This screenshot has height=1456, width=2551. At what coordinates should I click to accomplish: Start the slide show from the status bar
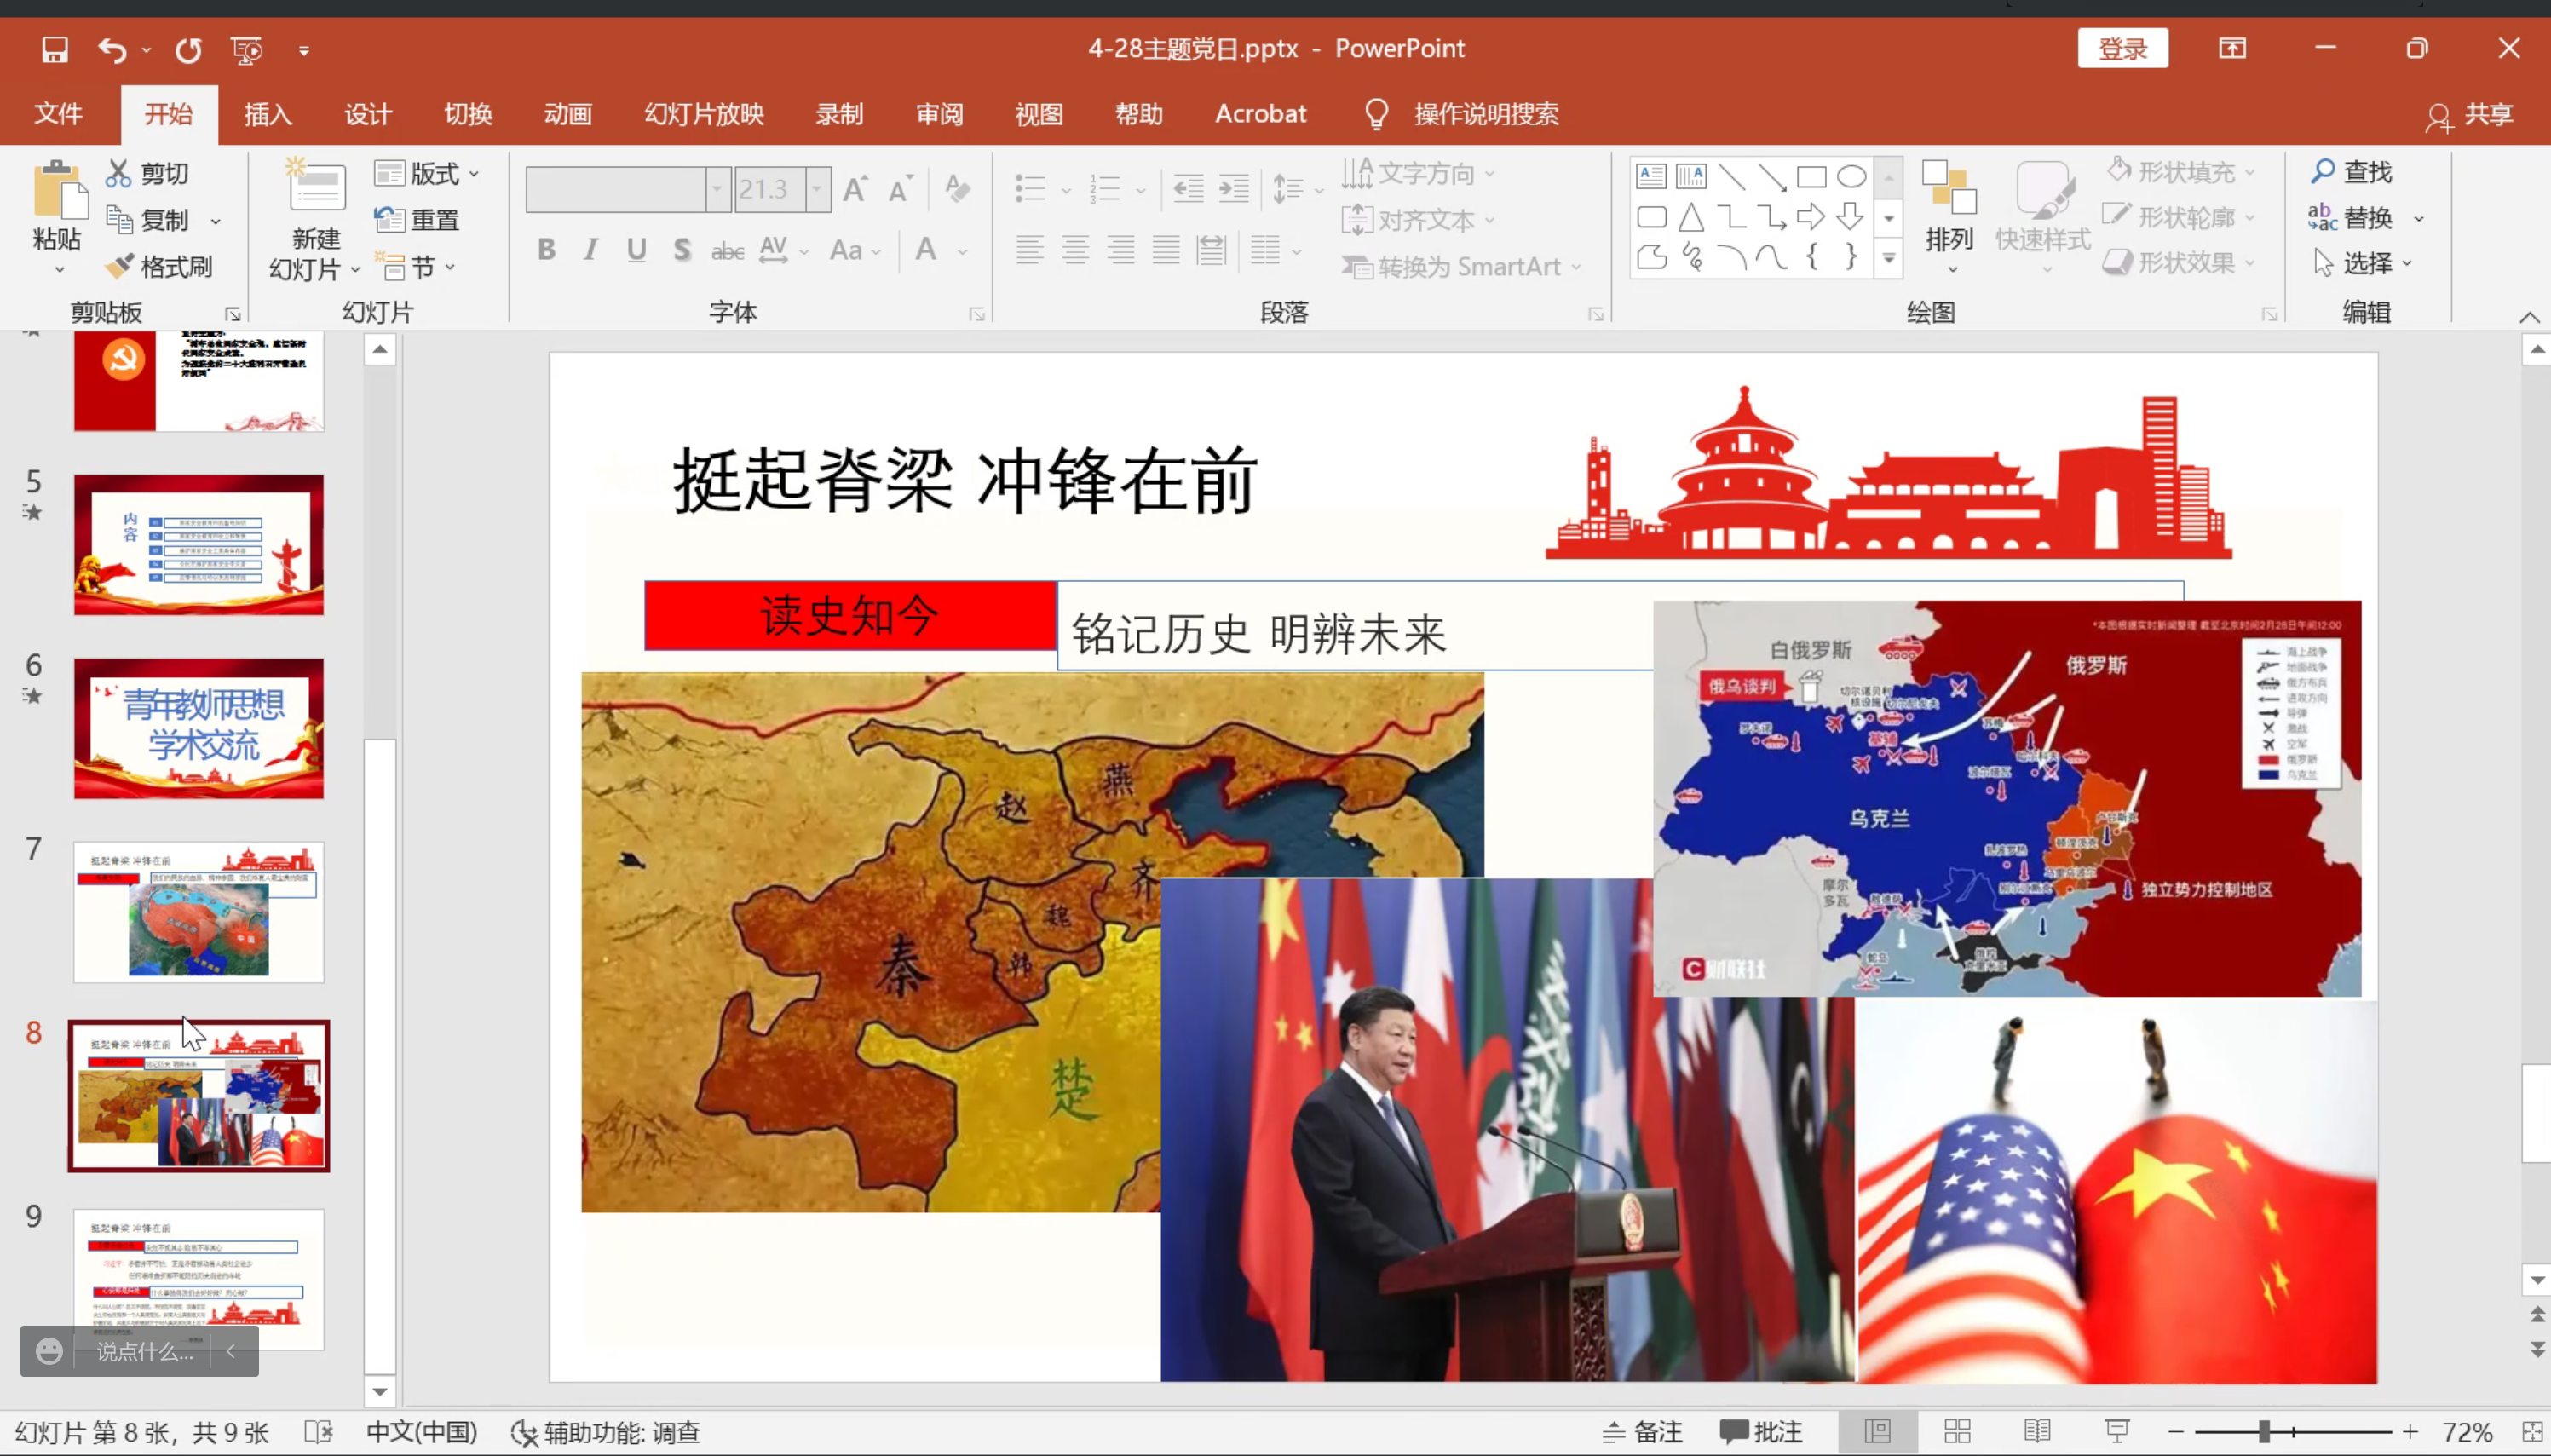2117,1432
